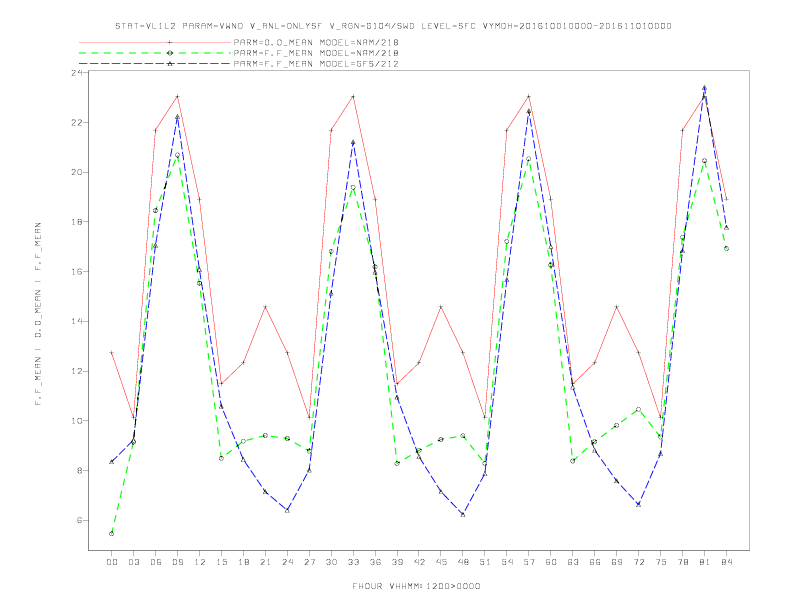Click the x-axis tick label 39

[397, 562]
